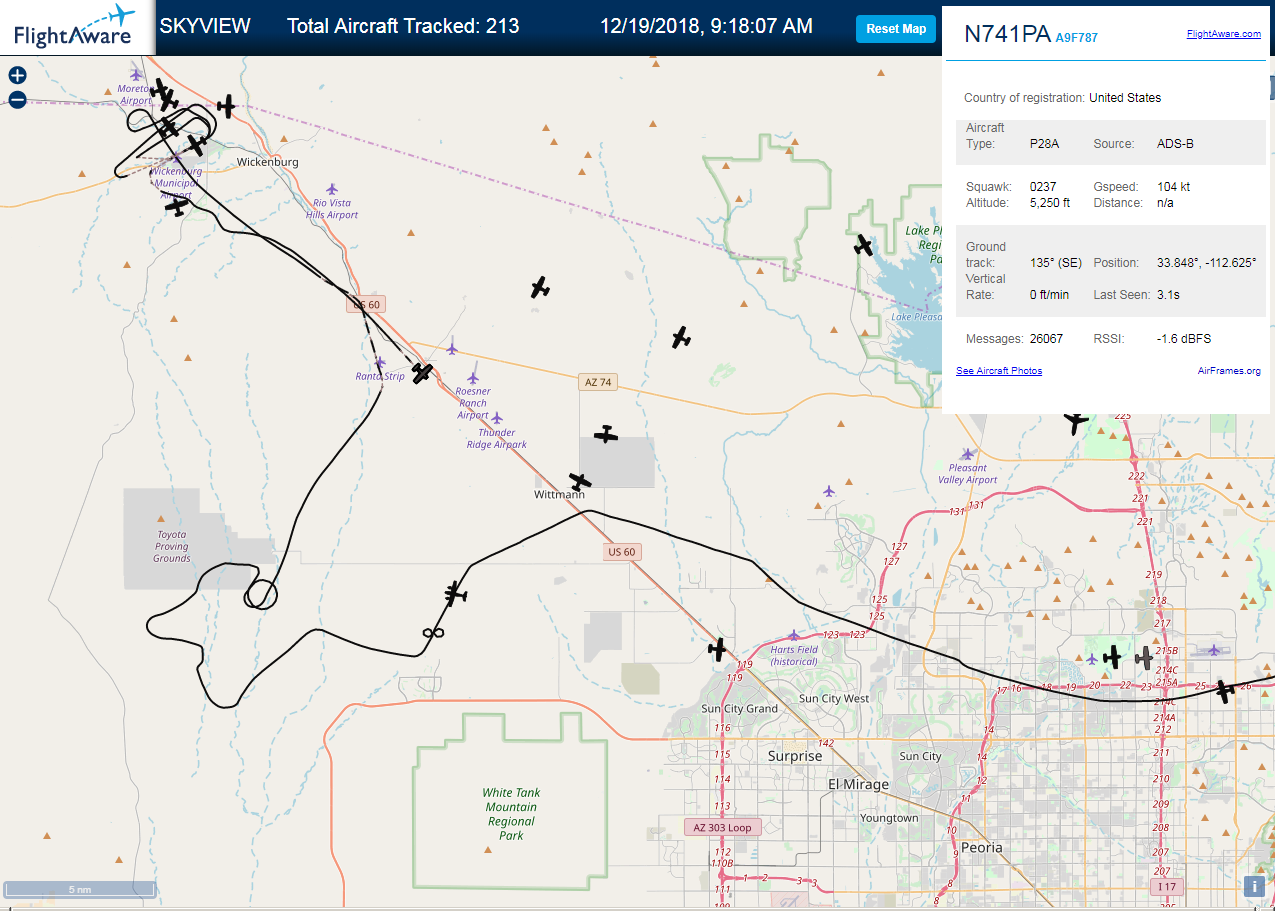Click the Harts Field airport icon
Viewport: 1275px width, 911px height.
[794, 635]
